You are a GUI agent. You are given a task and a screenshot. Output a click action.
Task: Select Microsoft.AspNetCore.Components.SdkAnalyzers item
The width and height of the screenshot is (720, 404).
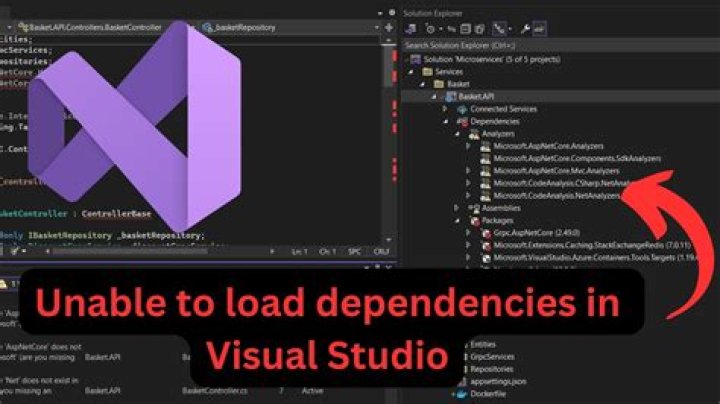[x=577, y=158]
